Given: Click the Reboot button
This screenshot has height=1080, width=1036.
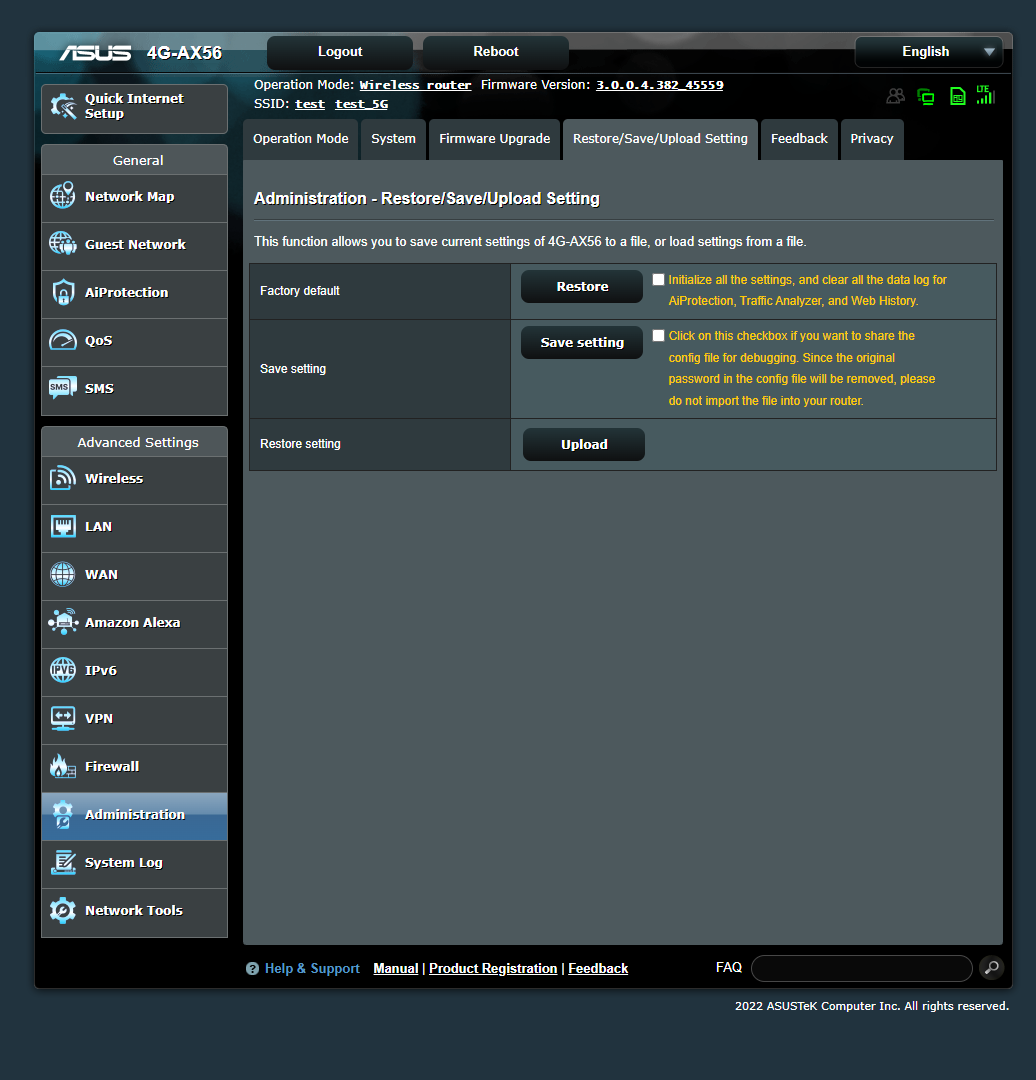Looking at the screenshot, I should tap(495, 52).
